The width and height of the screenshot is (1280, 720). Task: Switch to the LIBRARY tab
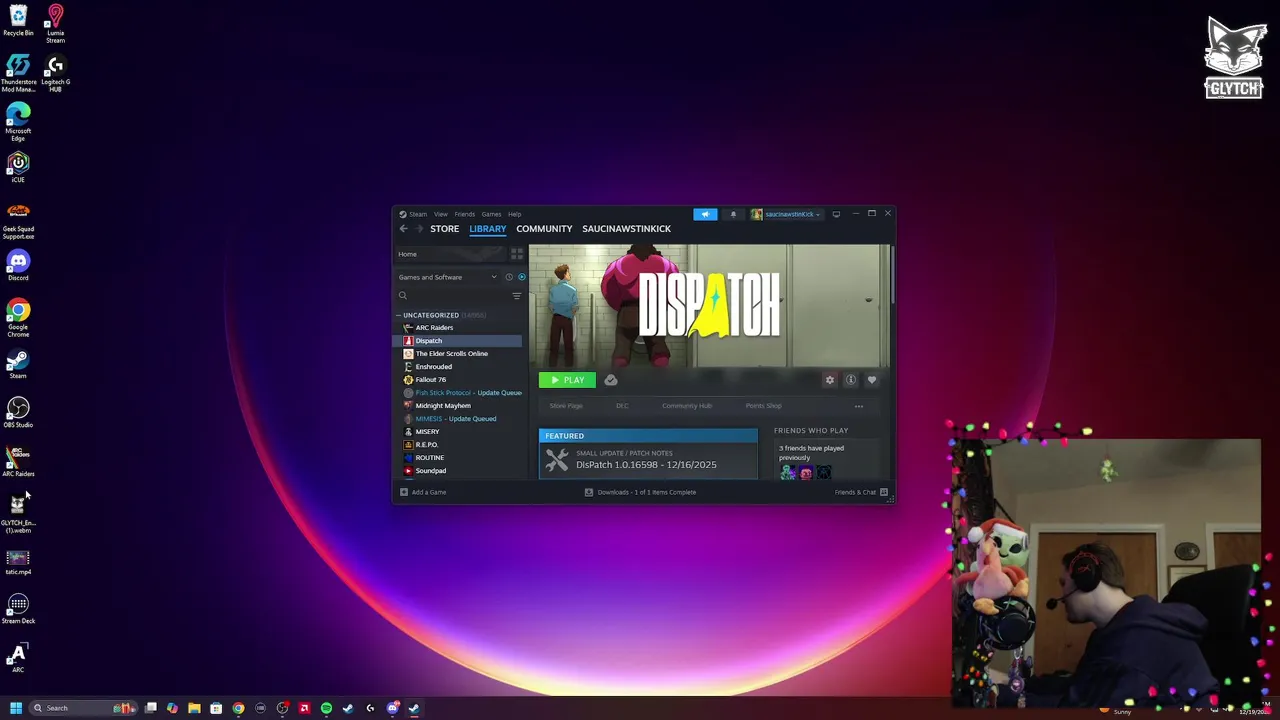point(488,229)
